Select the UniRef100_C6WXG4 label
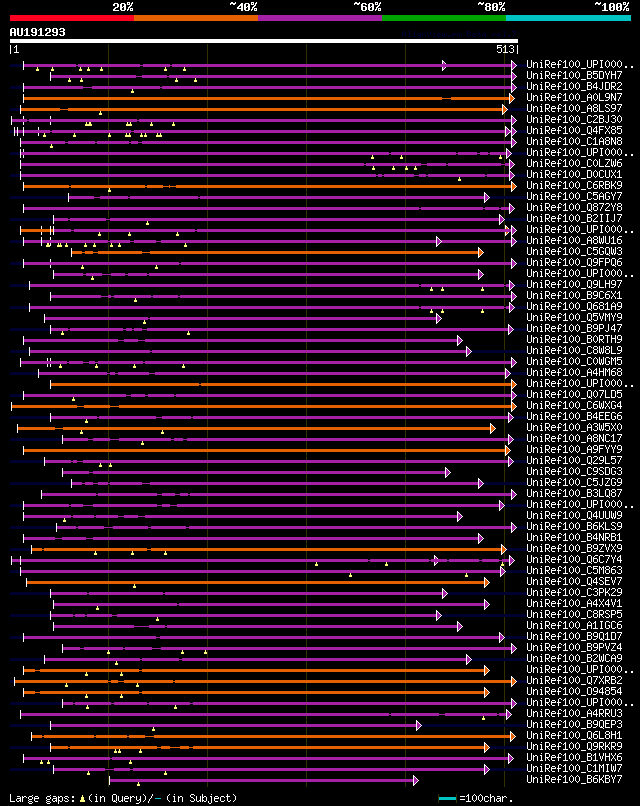640x806 pixels. pyautogui.click(x=574, y=405)
